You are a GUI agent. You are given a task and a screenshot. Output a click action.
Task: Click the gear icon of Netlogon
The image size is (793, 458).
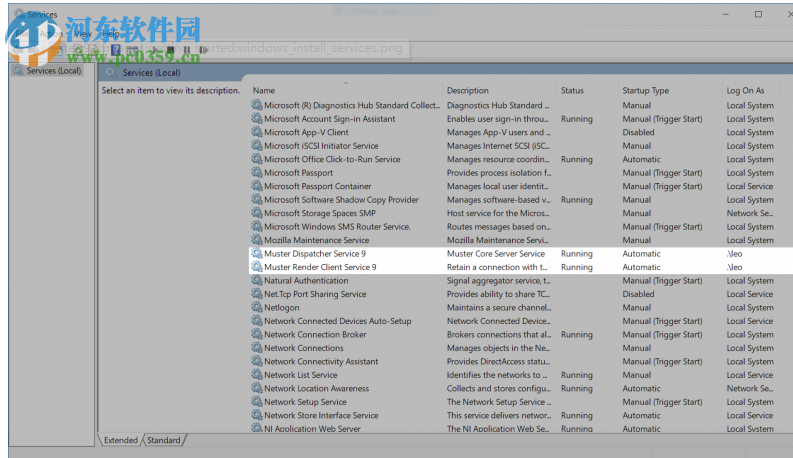(x=256, y=307)
